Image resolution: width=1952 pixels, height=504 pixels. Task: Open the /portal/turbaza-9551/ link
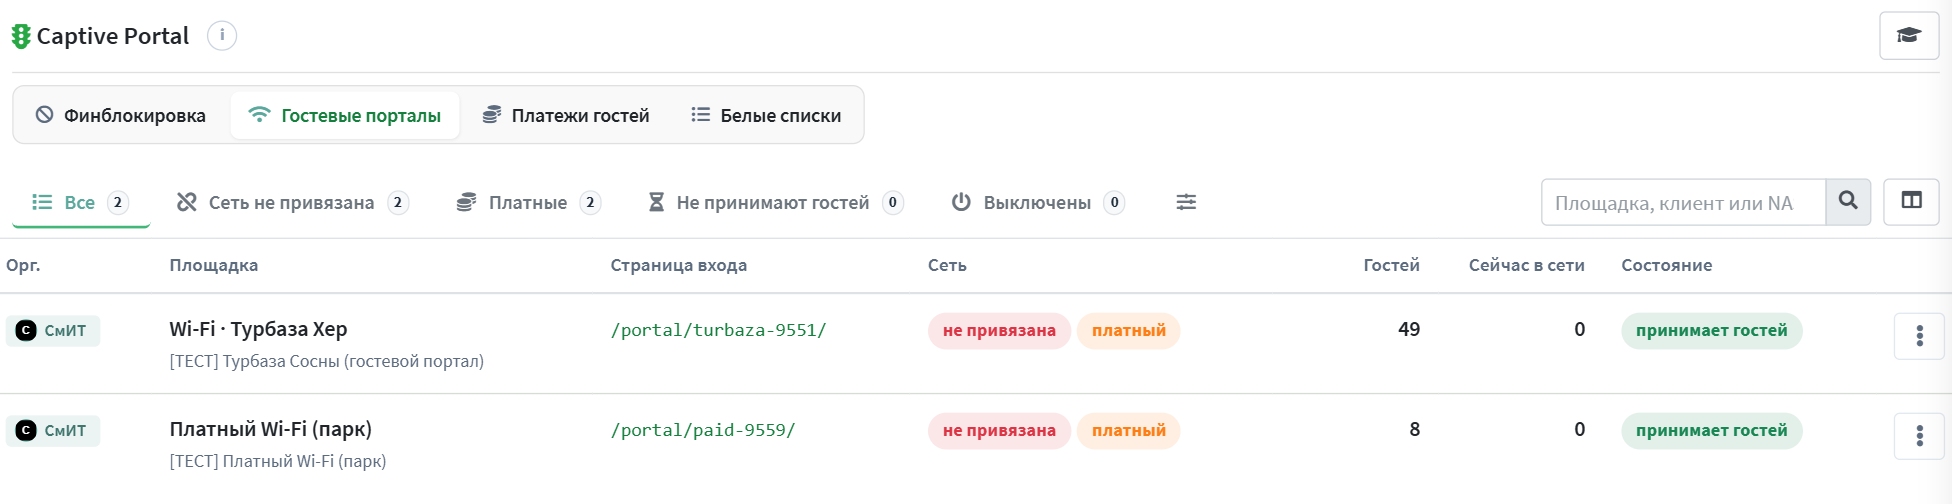pyautogui.click(x=718, y=330)
